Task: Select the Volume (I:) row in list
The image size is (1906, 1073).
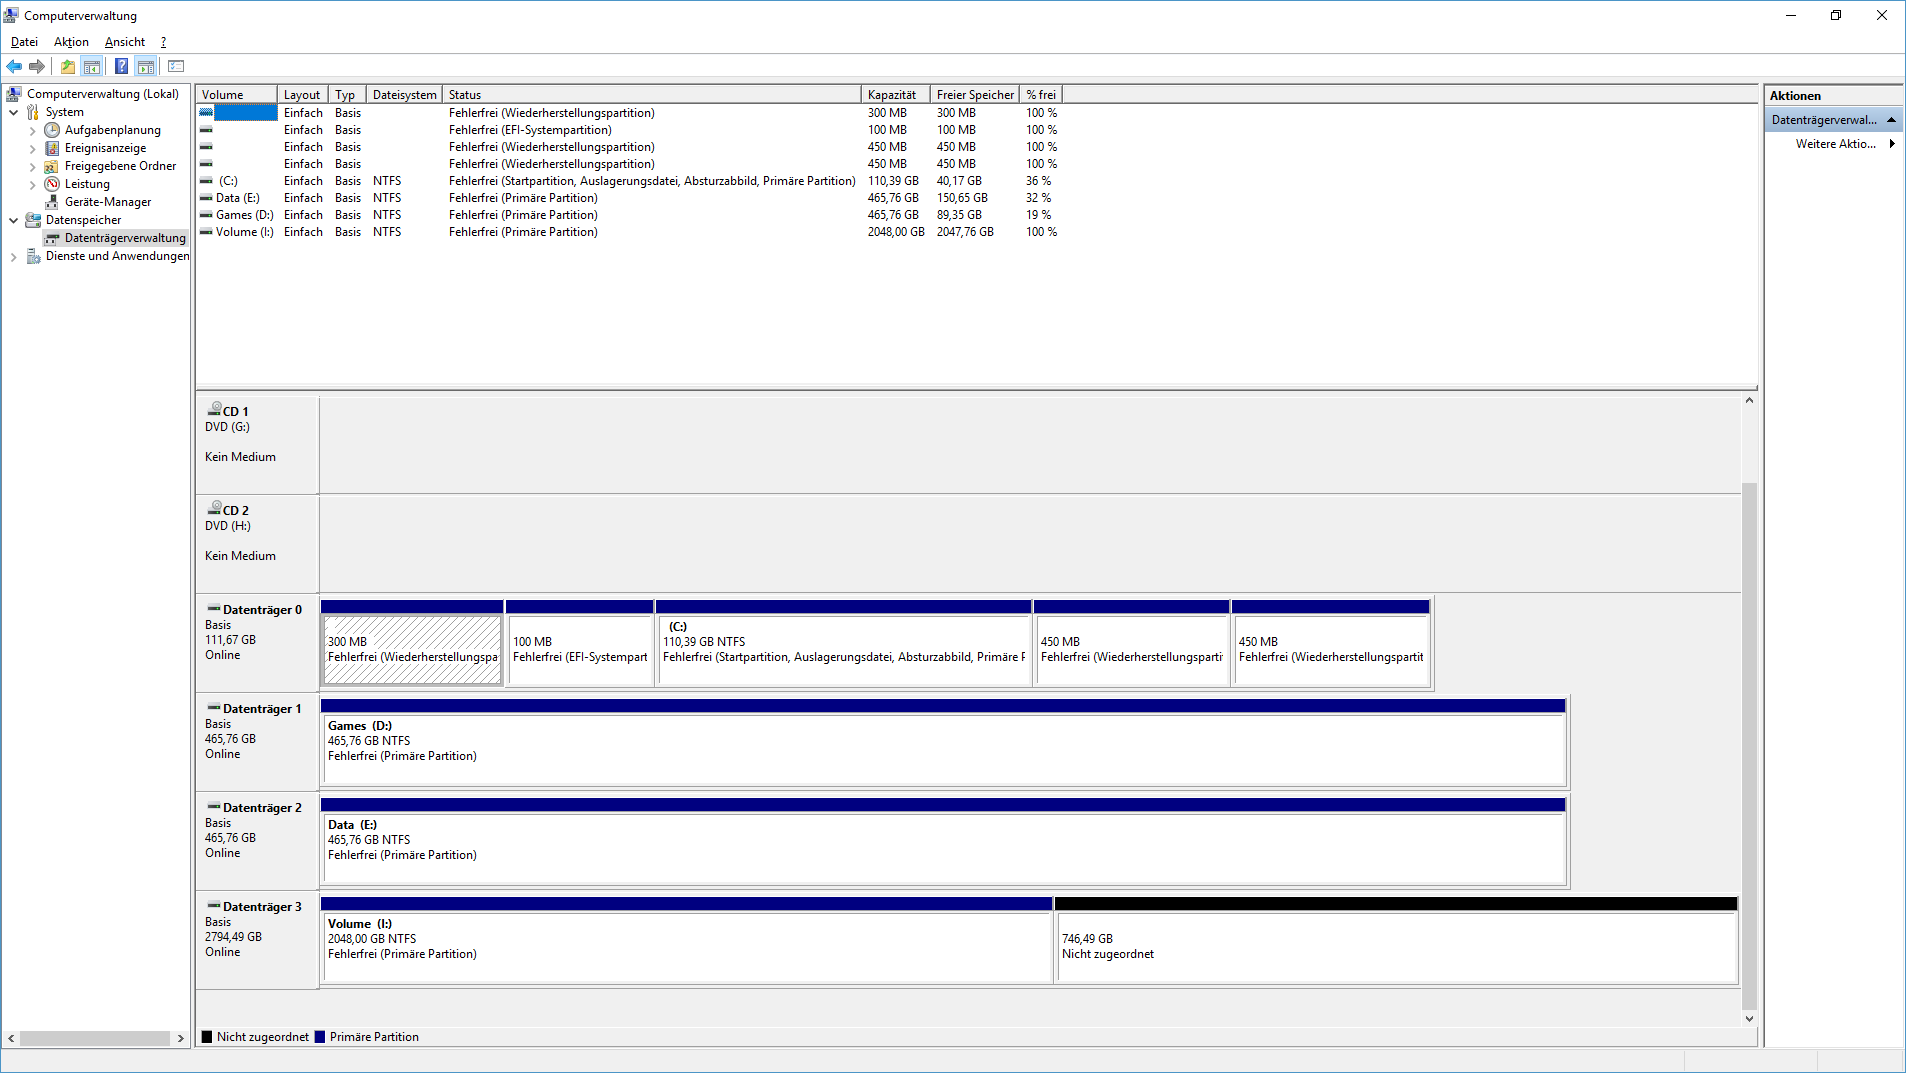Action: 628,232
